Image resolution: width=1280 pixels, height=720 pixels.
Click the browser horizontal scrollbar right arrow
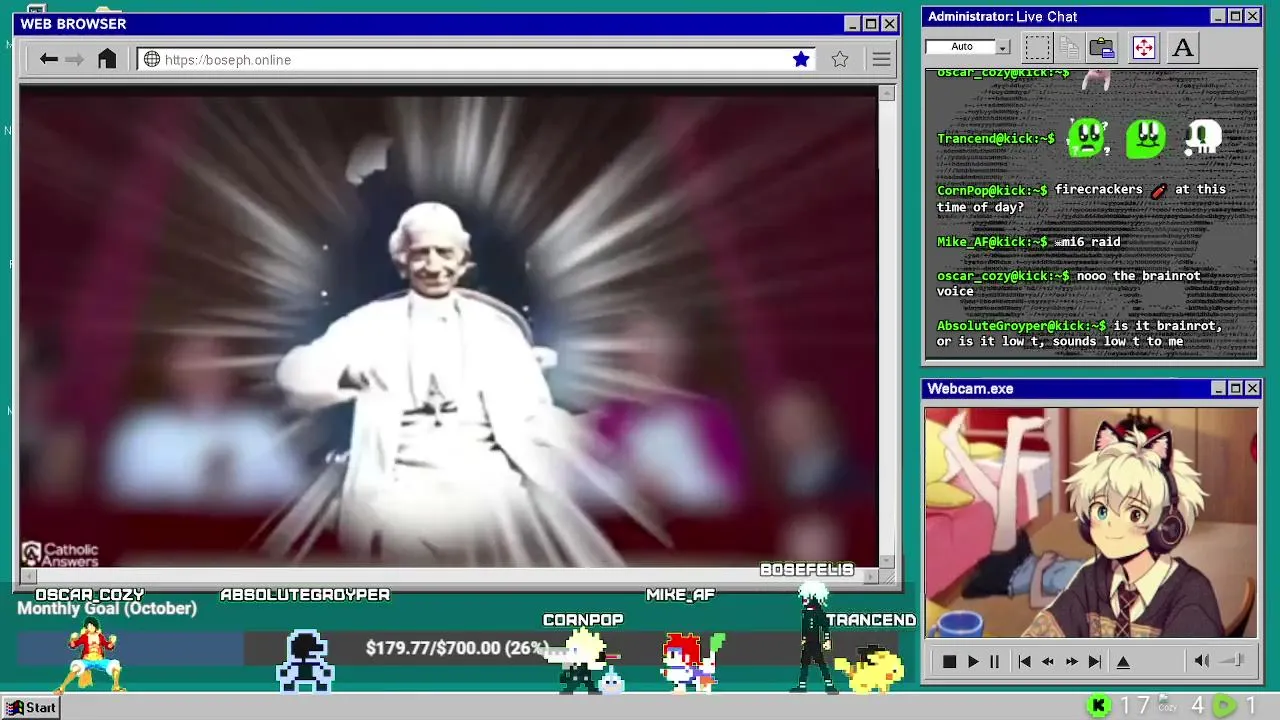pyautogui.click(x=872, y=577)
